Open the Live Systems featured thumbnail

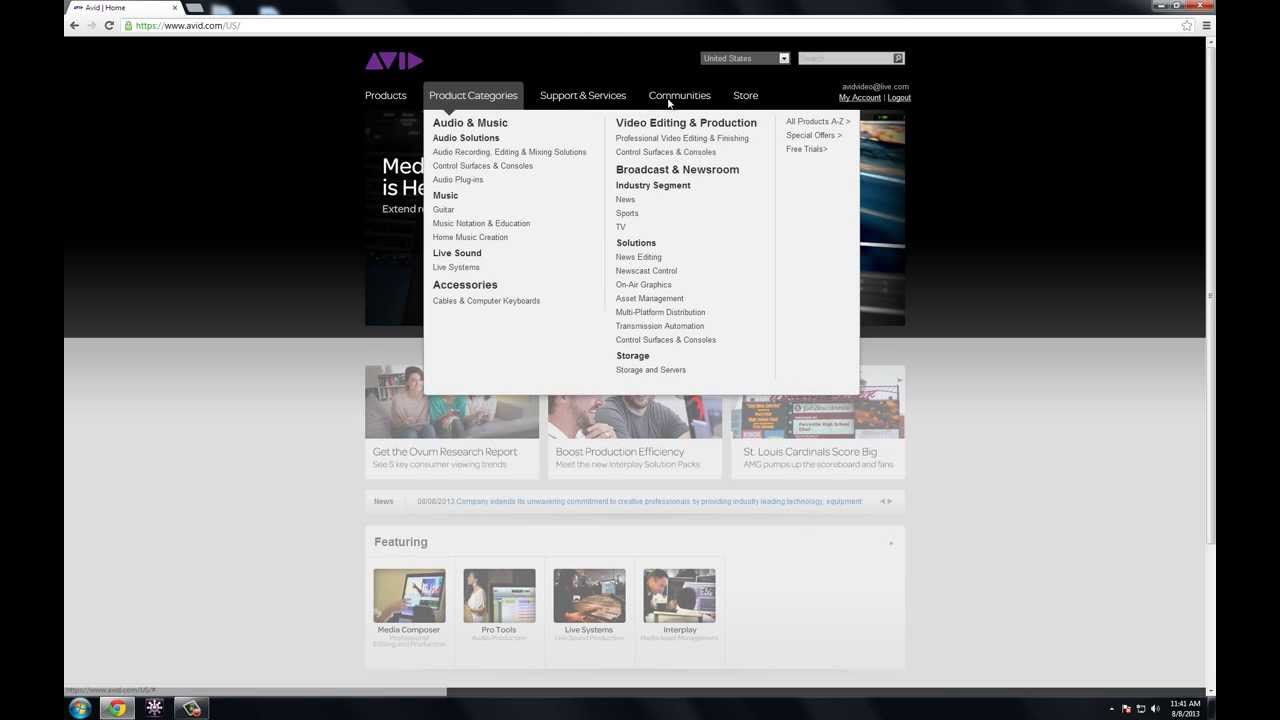[589, 596]
